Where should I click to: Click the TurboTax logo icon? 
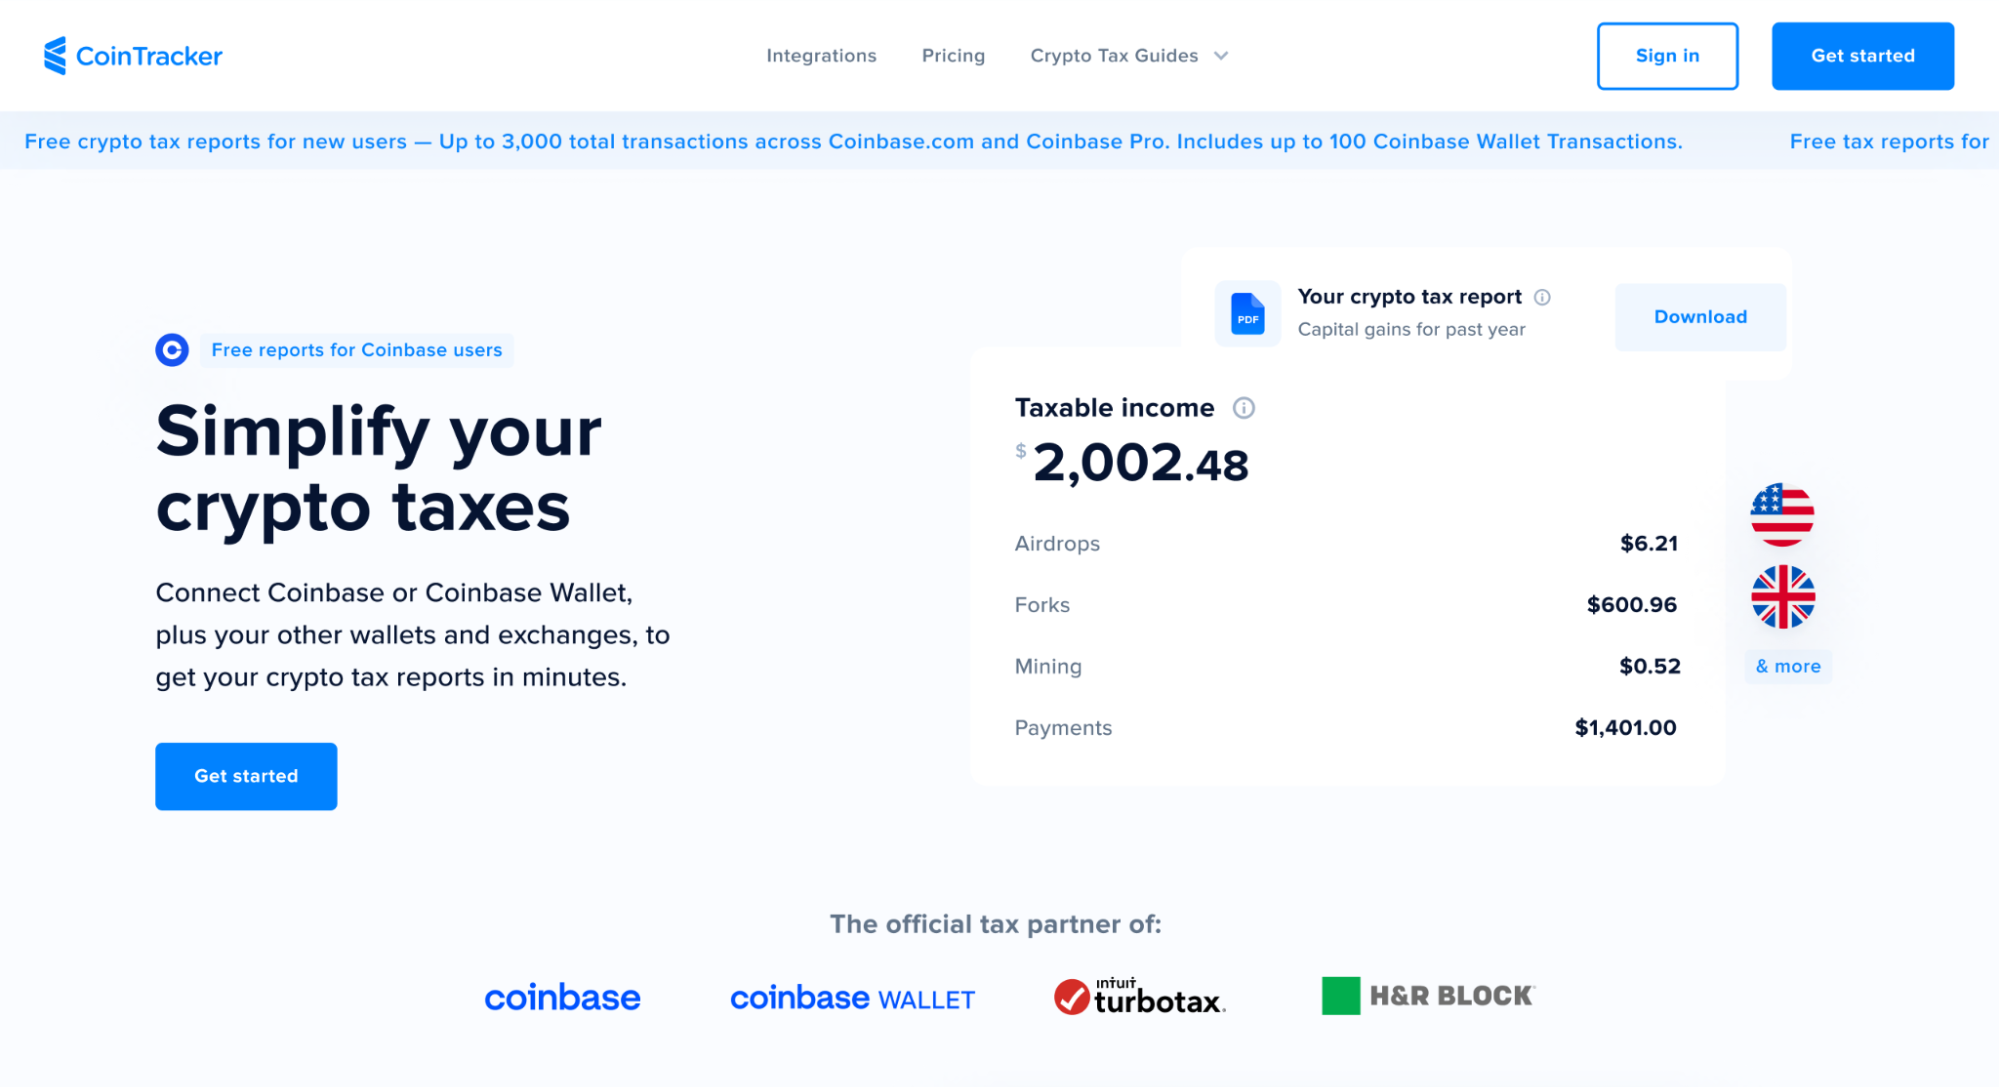coord(1073,997)
